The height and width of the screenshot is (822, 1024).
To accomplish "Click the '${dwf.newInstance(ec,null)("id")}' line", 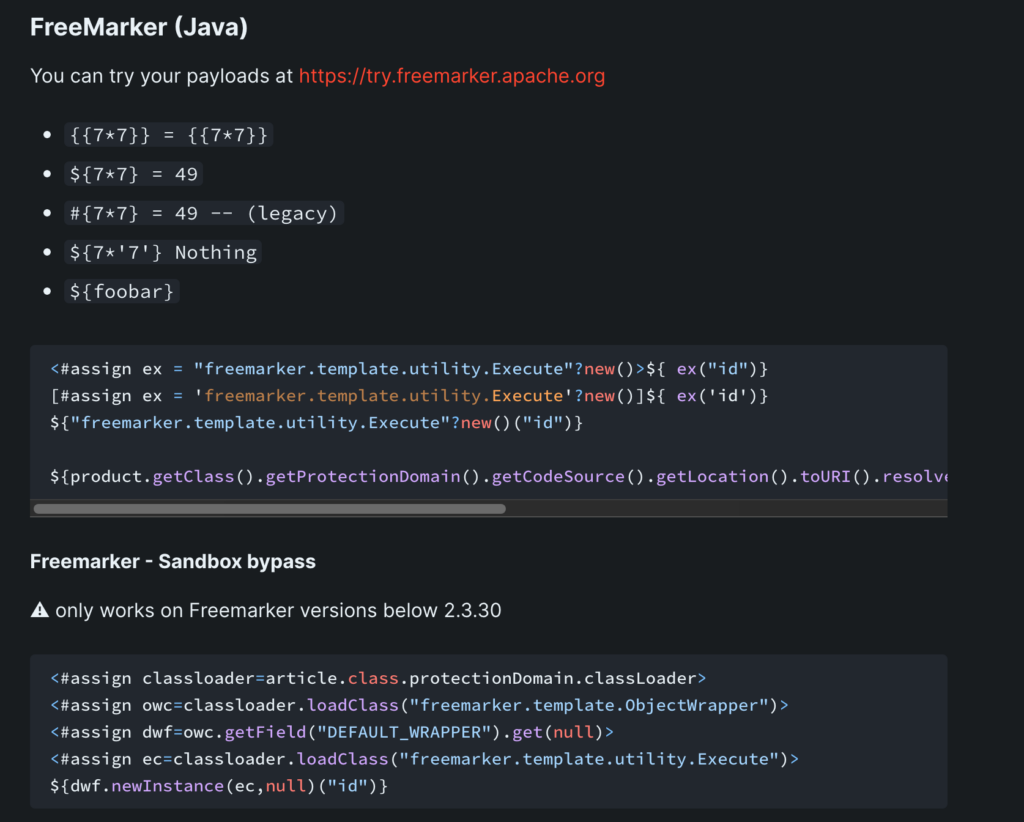I will 219,786.
